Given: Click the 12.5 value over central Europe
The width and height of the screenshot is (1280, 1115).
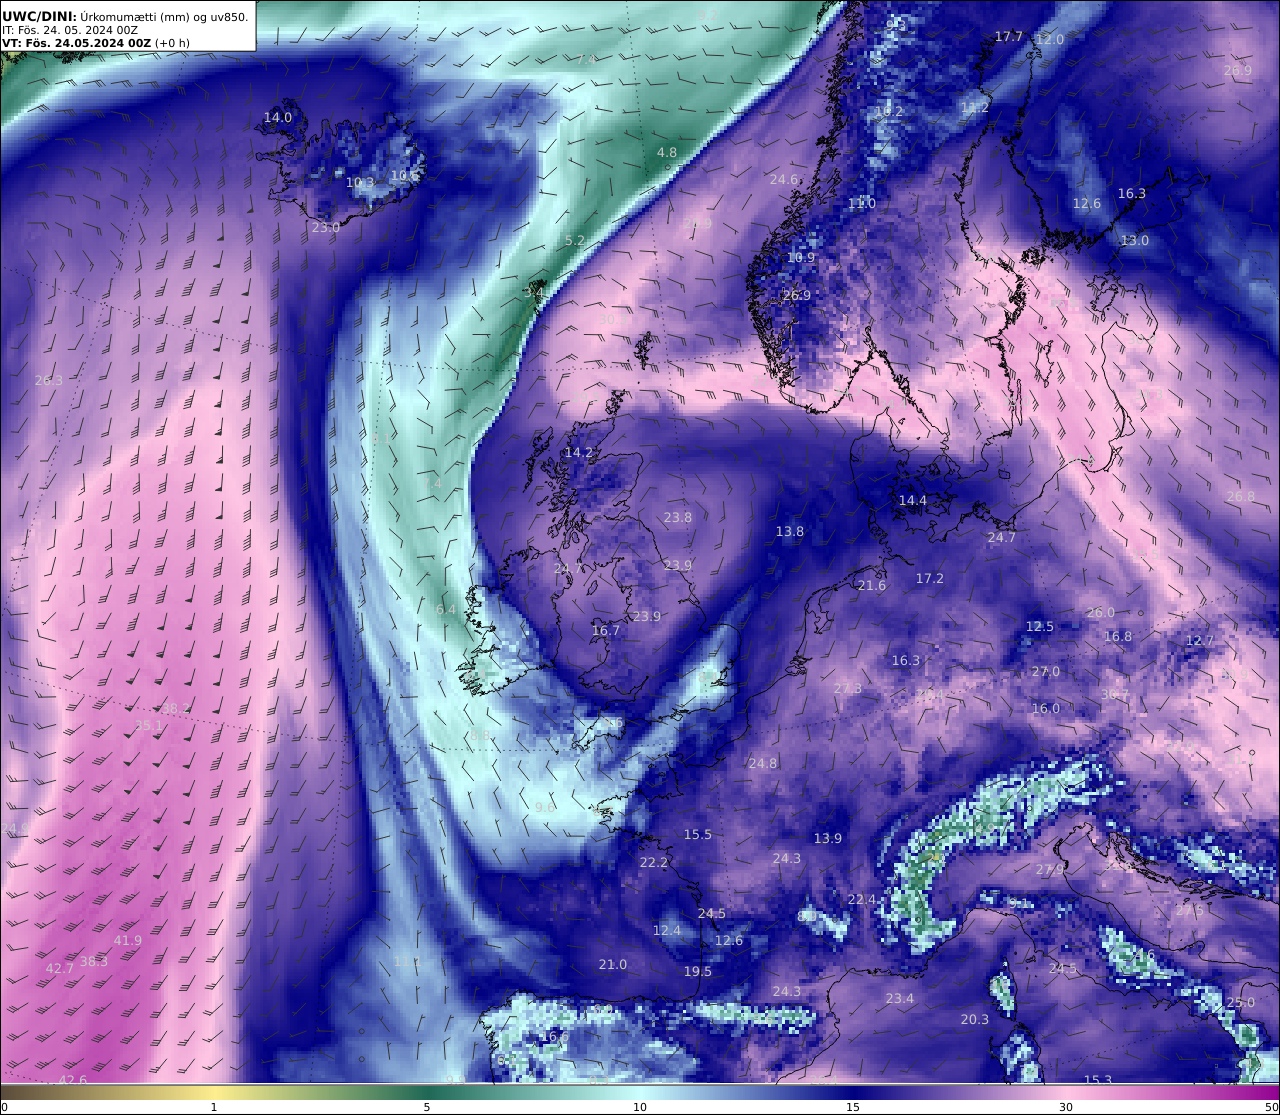Looking at the screenshot, I should tap(1039, 626).
